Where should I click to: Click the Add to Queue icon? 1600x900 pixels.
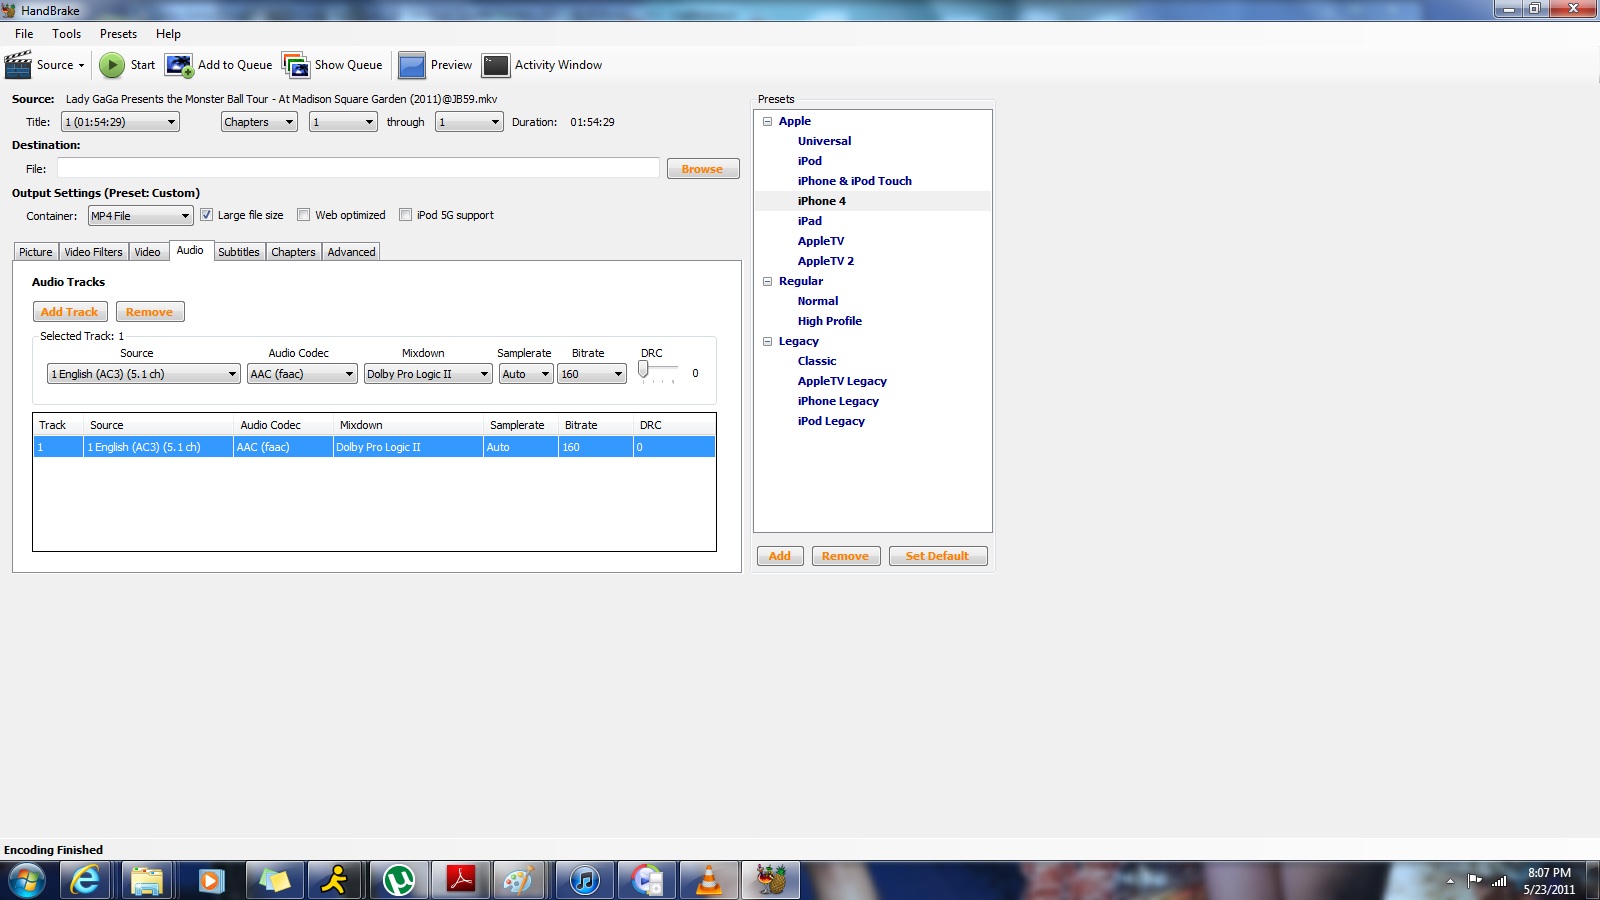[179, 65]
